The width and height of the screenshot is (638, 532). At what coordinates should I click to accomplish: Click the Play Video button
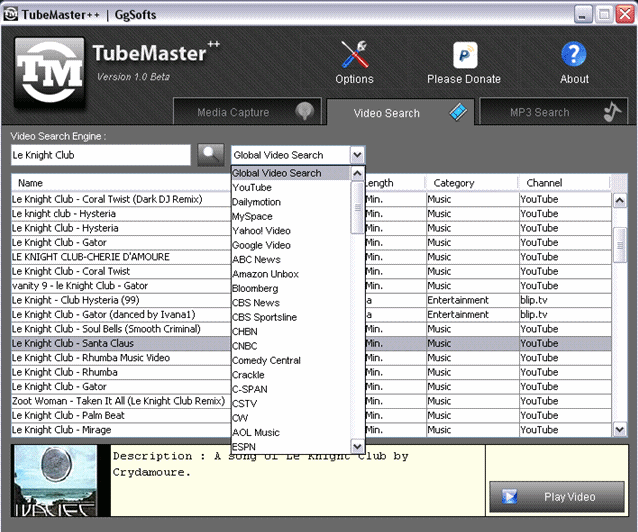557,497
